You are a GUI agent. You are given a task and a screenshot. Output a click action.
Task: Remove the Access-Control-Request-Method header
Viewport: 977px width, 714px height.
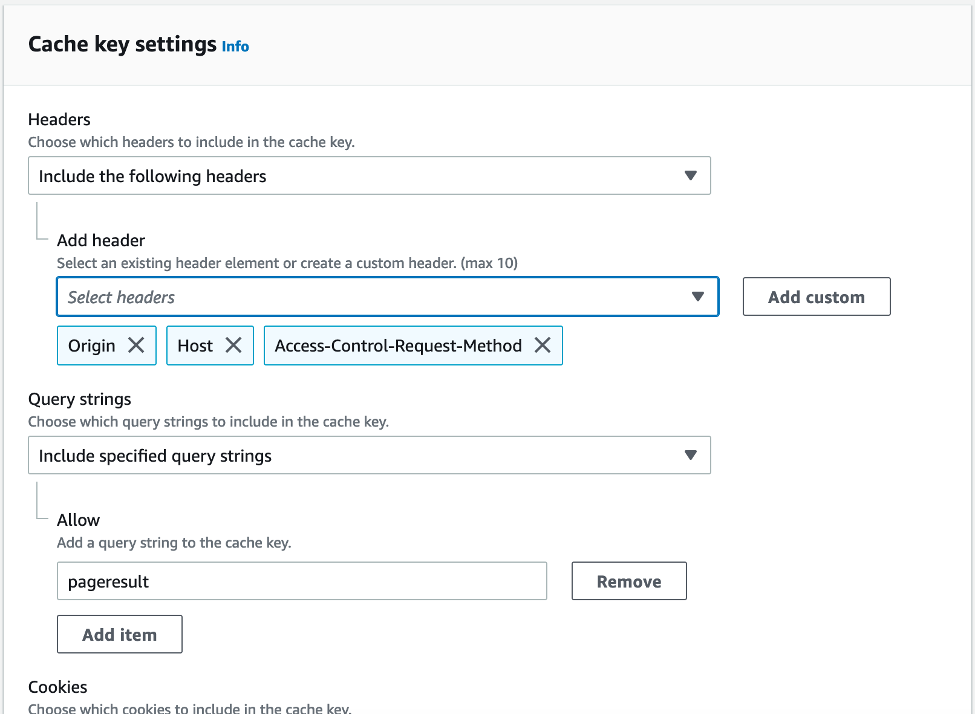[542, 345]
